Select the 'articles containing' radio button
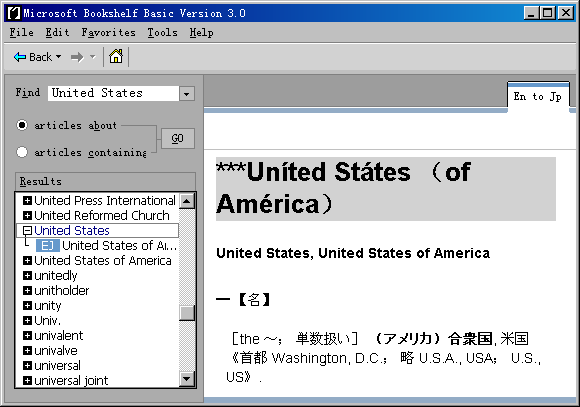580x407 pixels. 22,152
